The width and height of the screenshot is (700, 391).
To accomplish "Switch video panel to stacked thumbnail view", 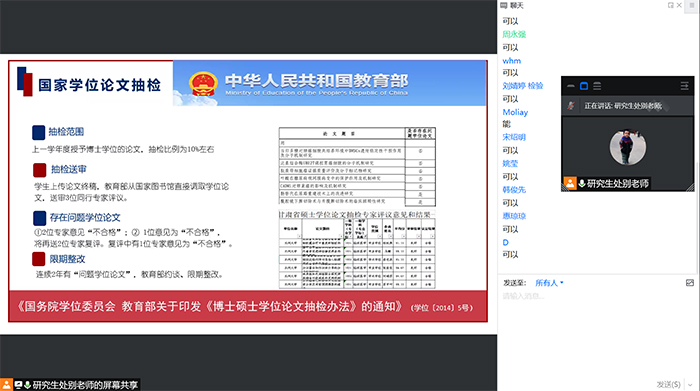I will [x=597, y=86].
